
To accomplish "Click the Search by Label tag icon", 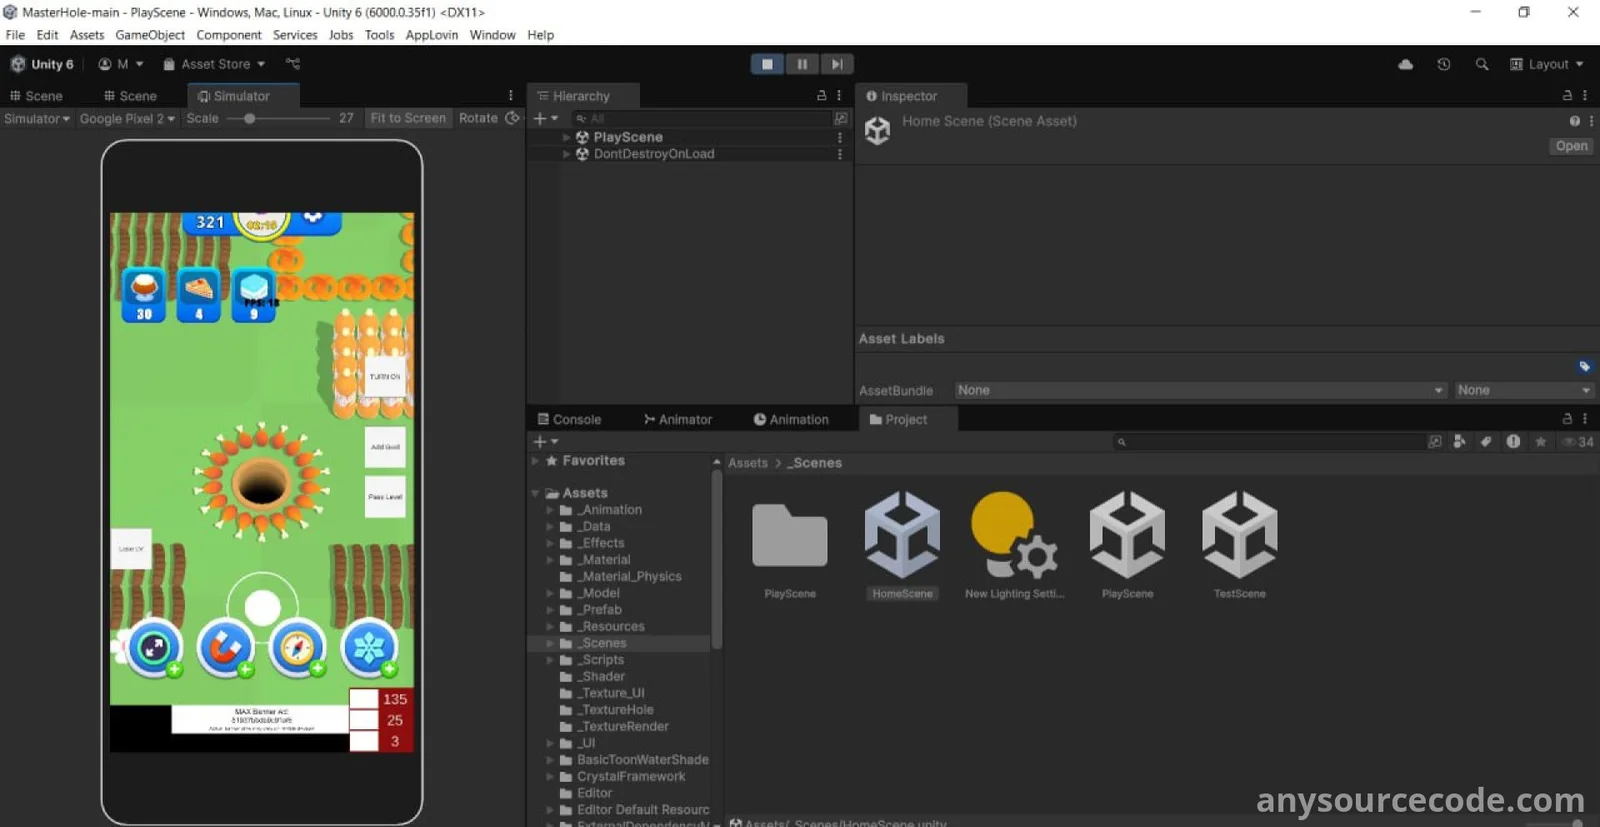I will (1486, 442).
